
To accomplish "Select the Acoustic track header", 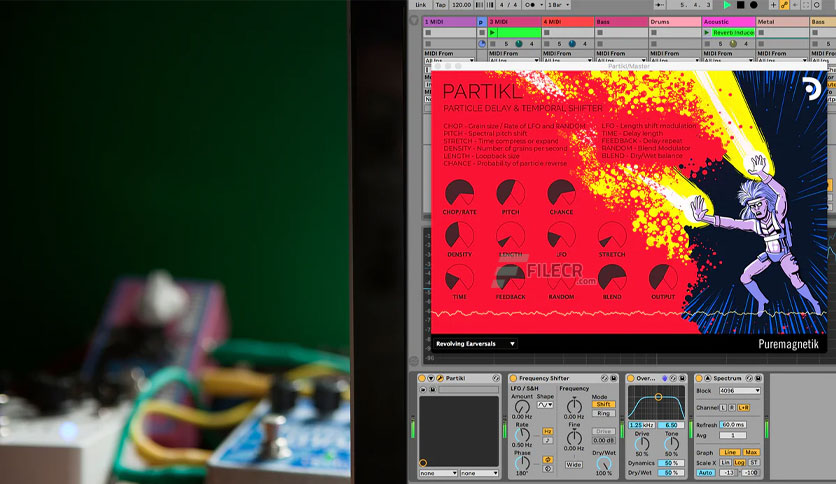I will click(728, 22).
